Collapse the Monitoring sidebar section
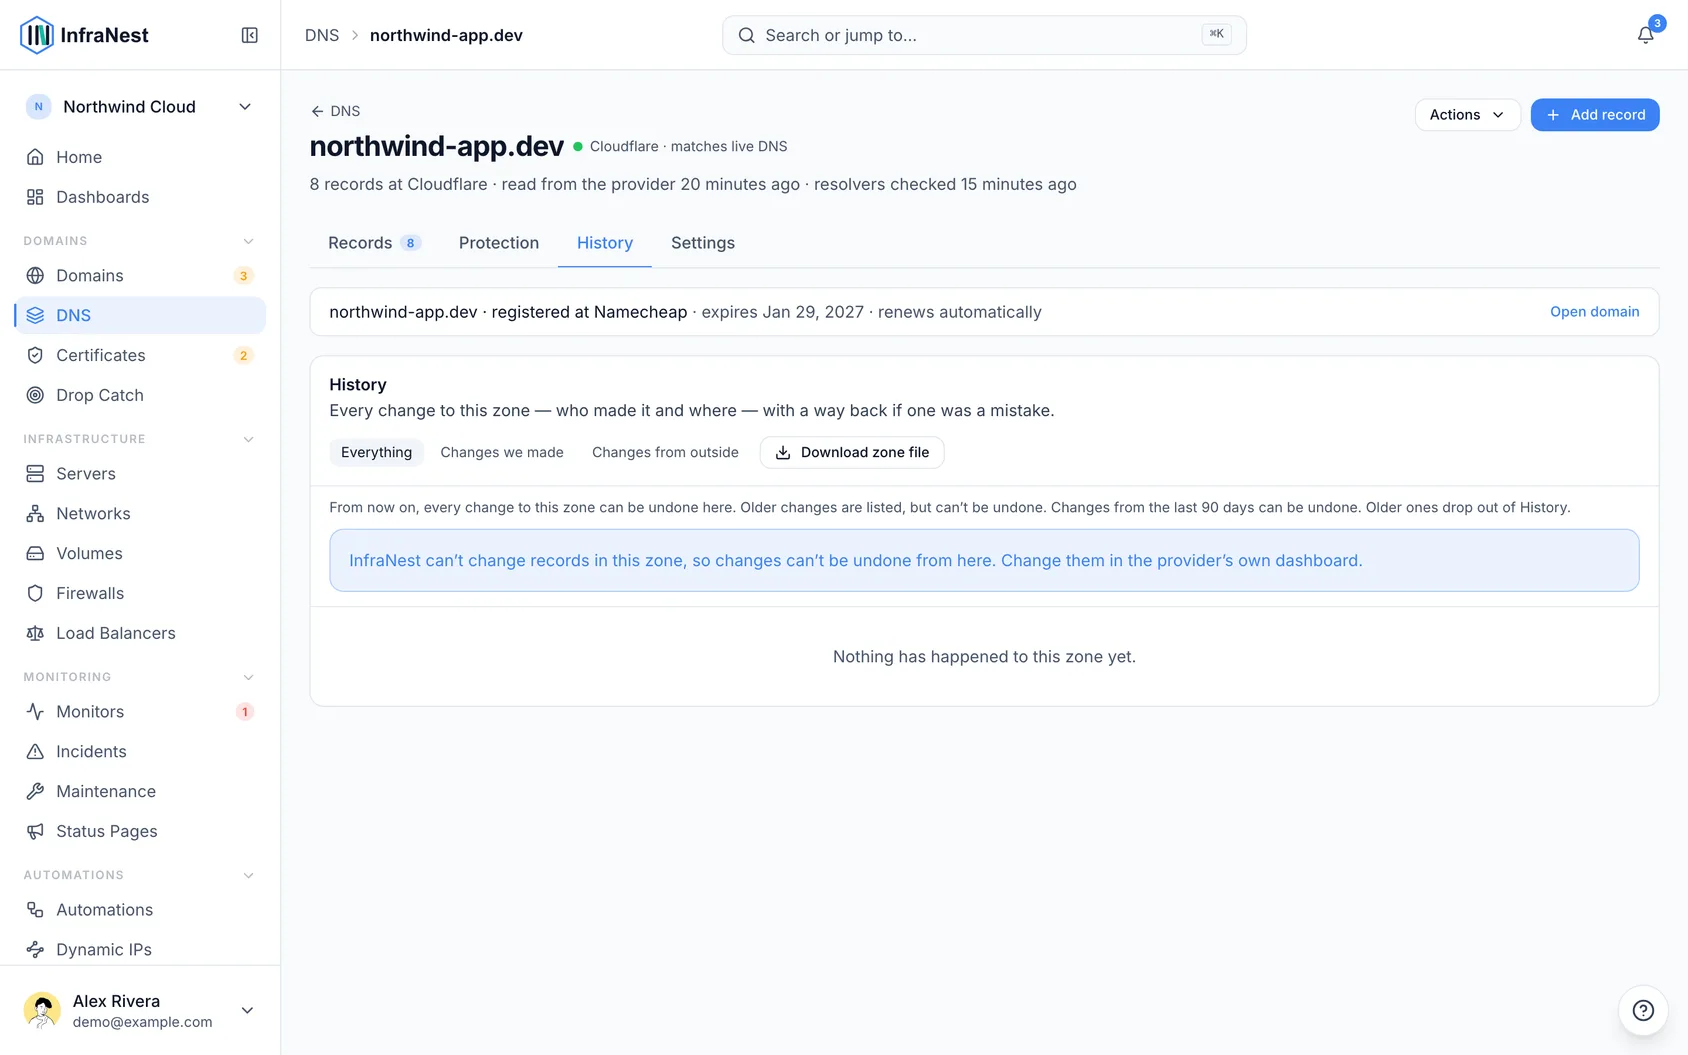Screen dimensions: 1688x1055 pyautogui.click(x=249, y=677)
